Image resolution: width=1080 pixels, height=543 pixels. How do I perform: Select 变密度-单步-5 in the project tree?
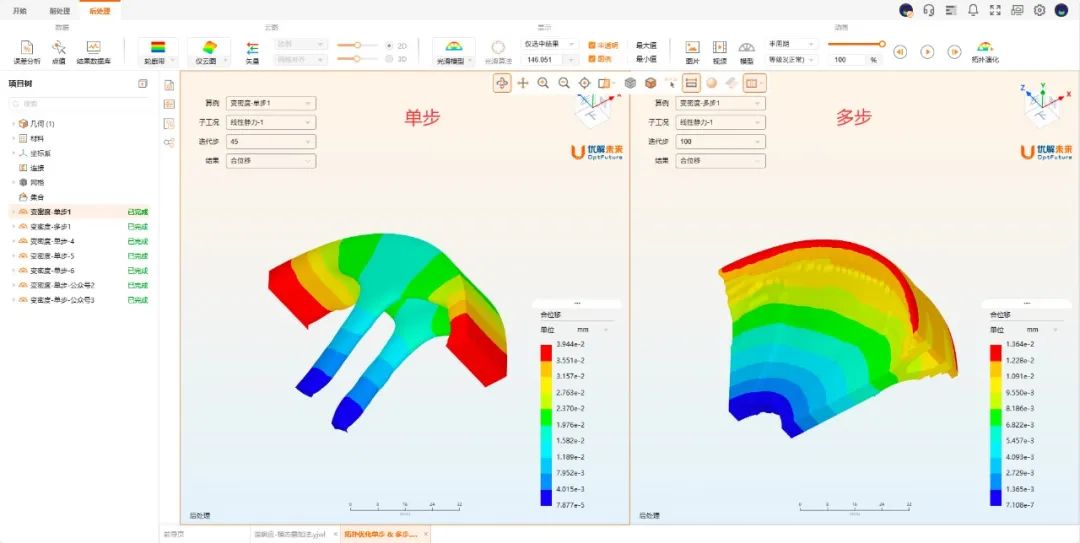click(x=52, y=256)
